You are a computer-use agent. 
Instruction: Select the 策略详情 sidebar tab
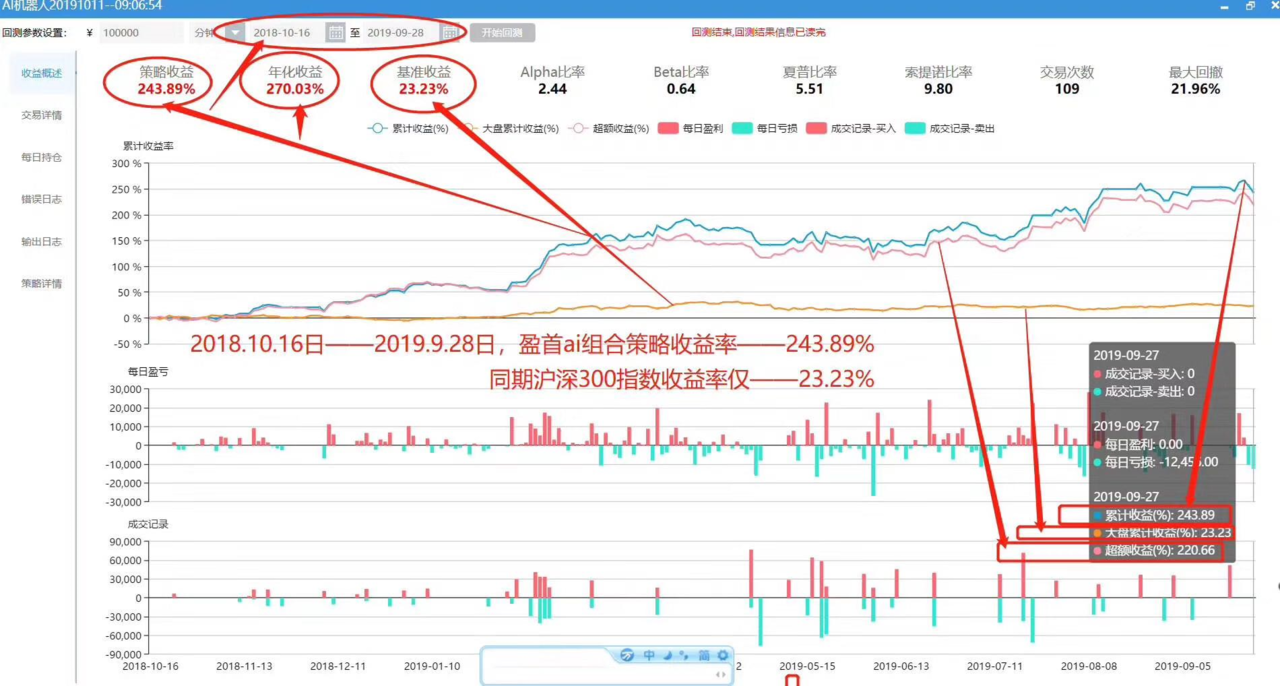(42, 283)
